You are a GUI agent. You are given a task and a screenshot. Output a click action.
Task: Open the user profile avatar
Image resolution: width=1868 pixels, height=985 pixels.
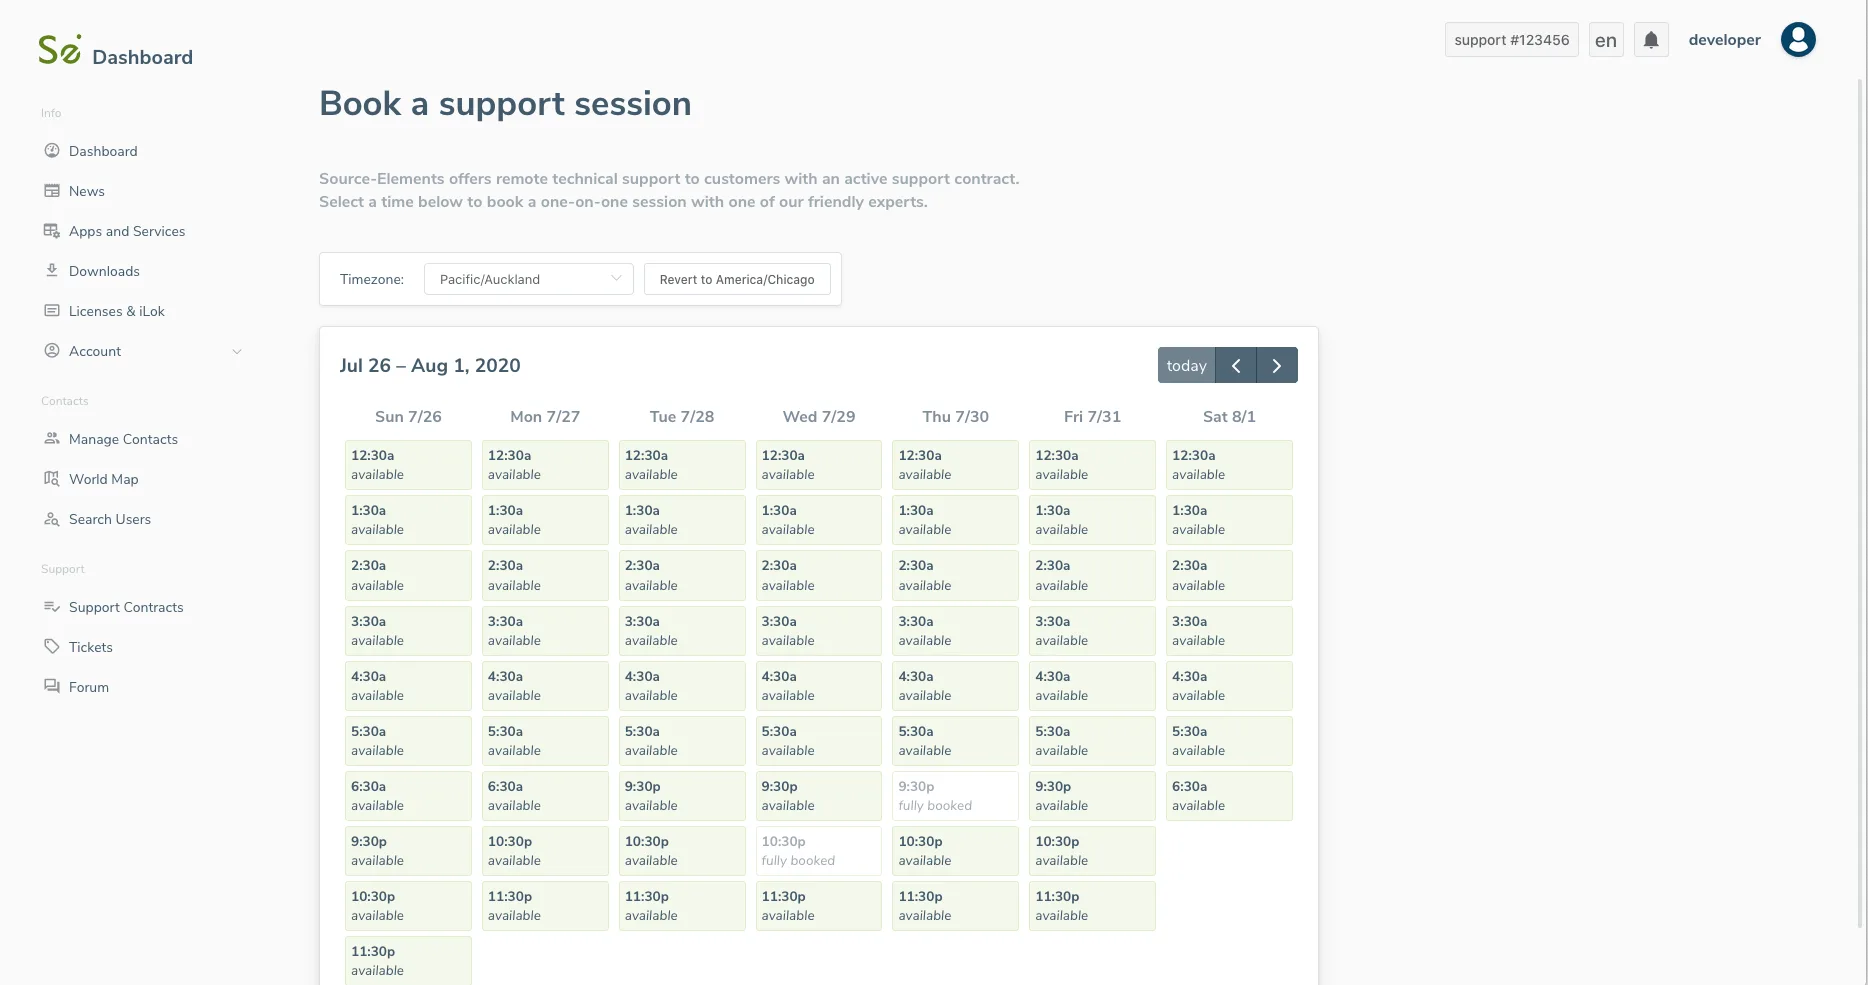pos(1797,40)
